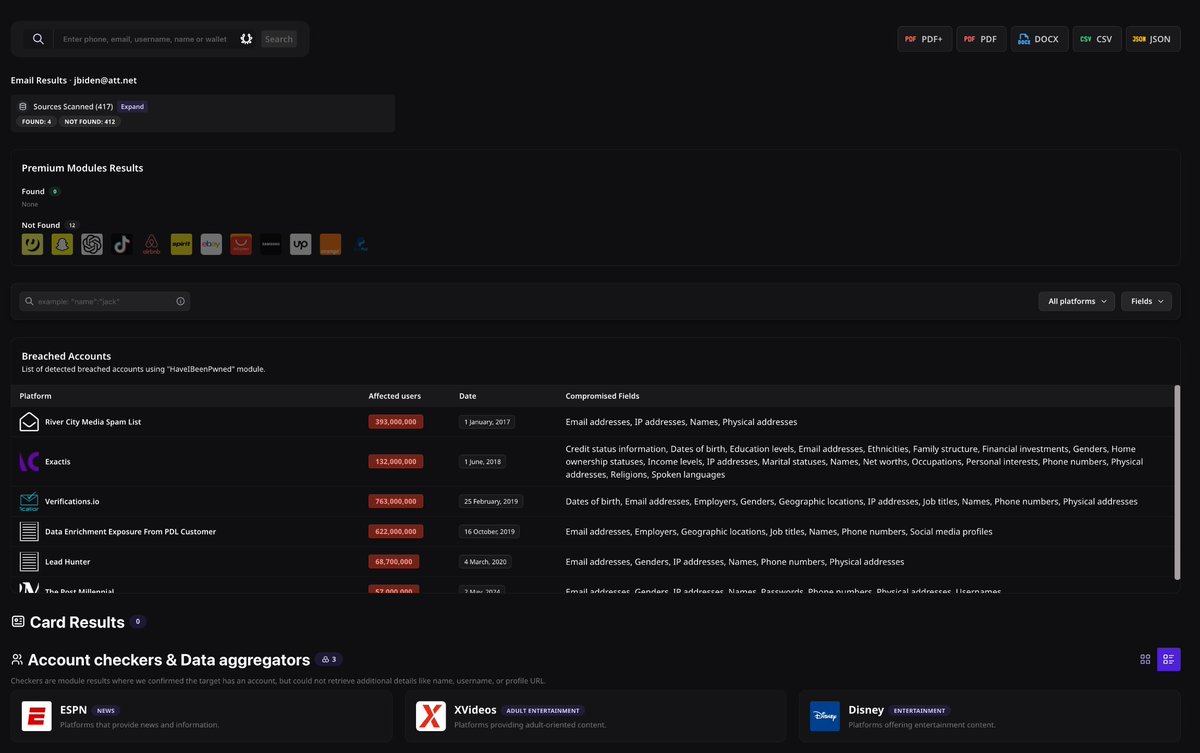Image resolution: width=1200 pixels, height=753 pixels.
Task: Click the eBay module icon
Action: pyautogui.click(x=211, y=244)
